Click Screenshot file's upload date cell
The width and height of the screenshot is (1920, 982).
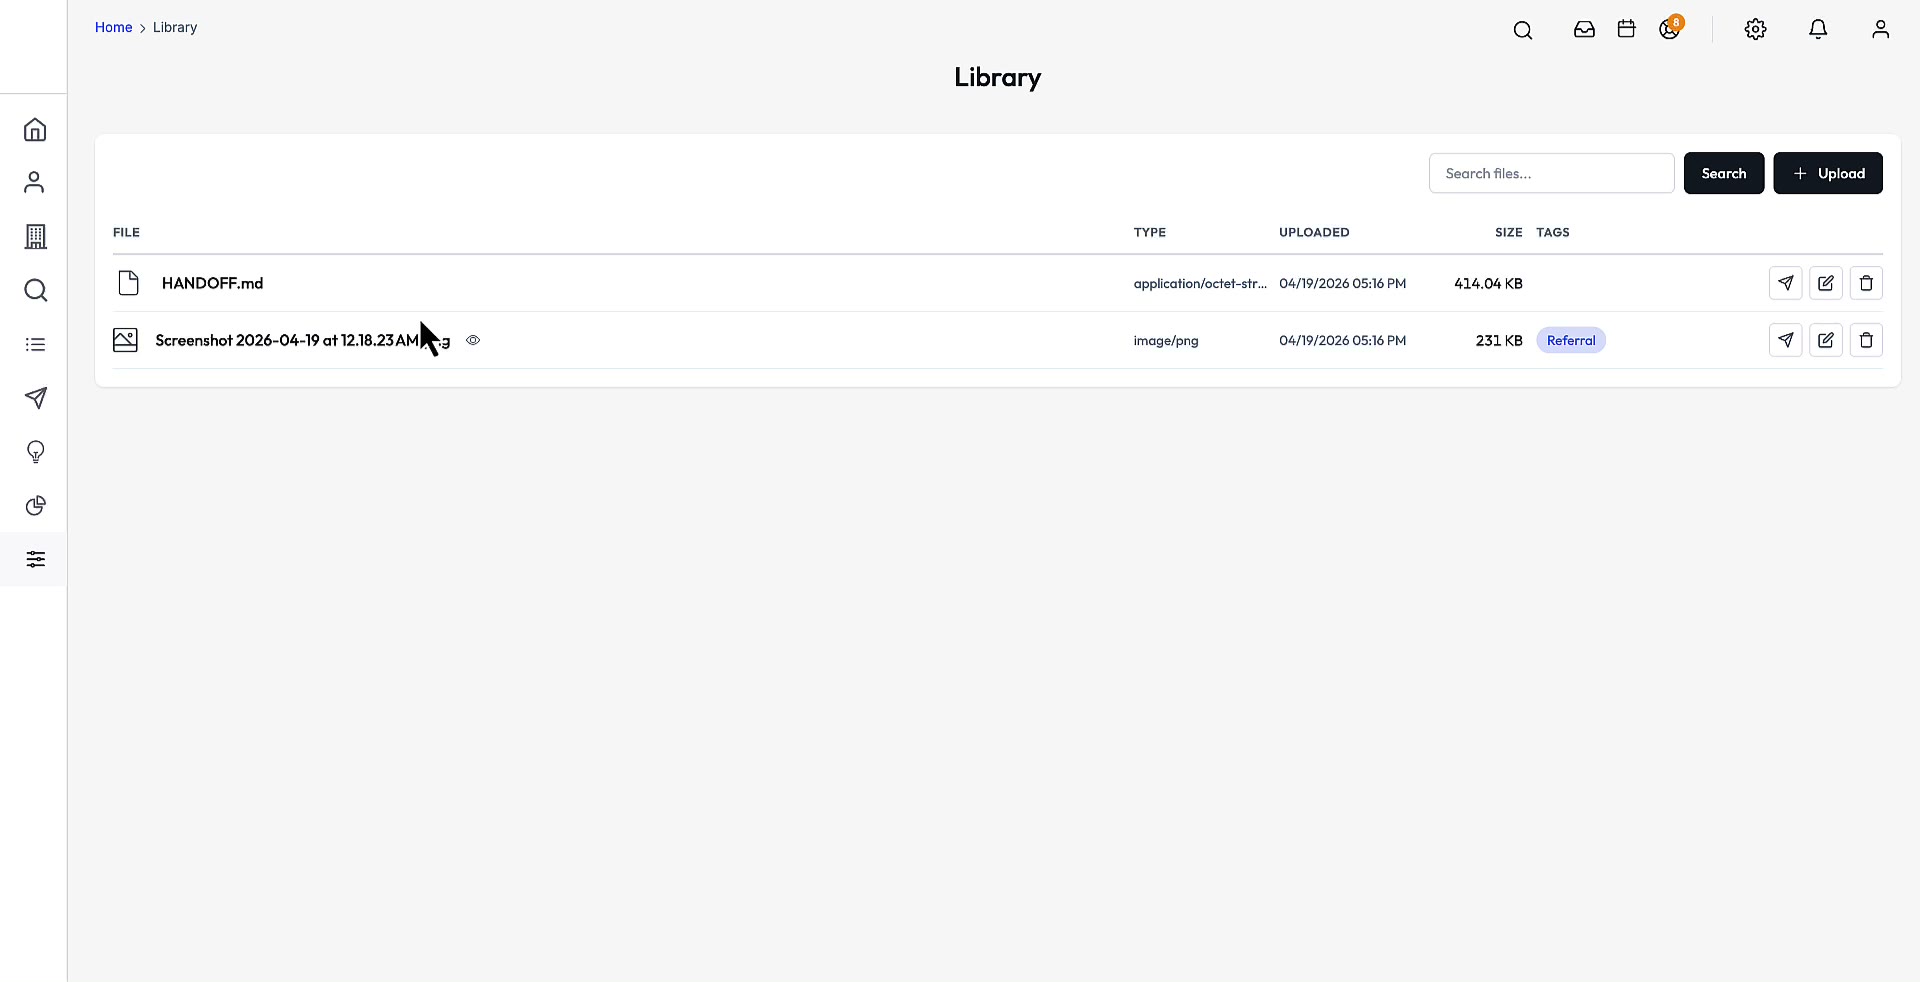(x=1342, y=340)
